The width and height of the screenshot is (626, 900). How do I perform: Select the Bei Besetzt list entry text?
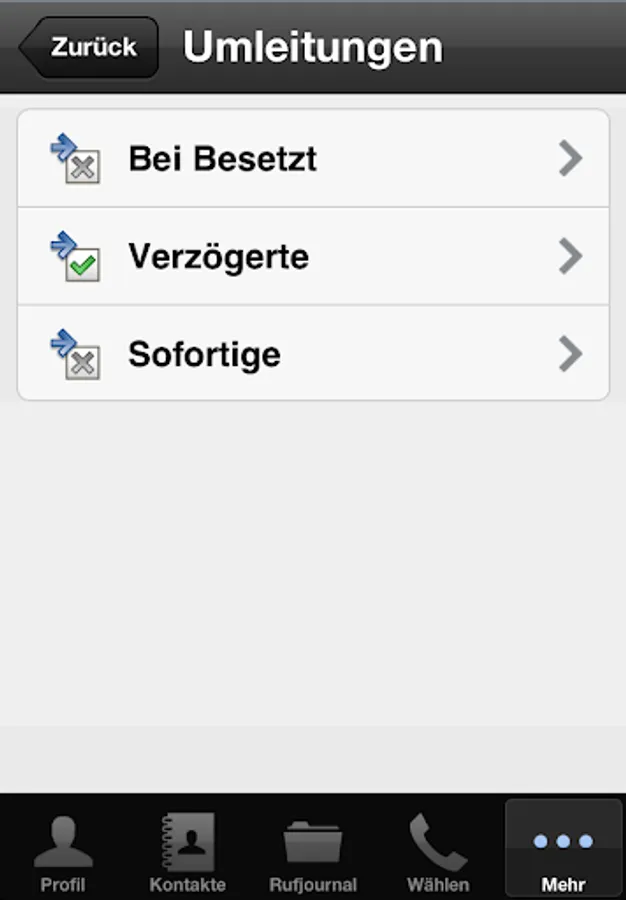(223, 158)
